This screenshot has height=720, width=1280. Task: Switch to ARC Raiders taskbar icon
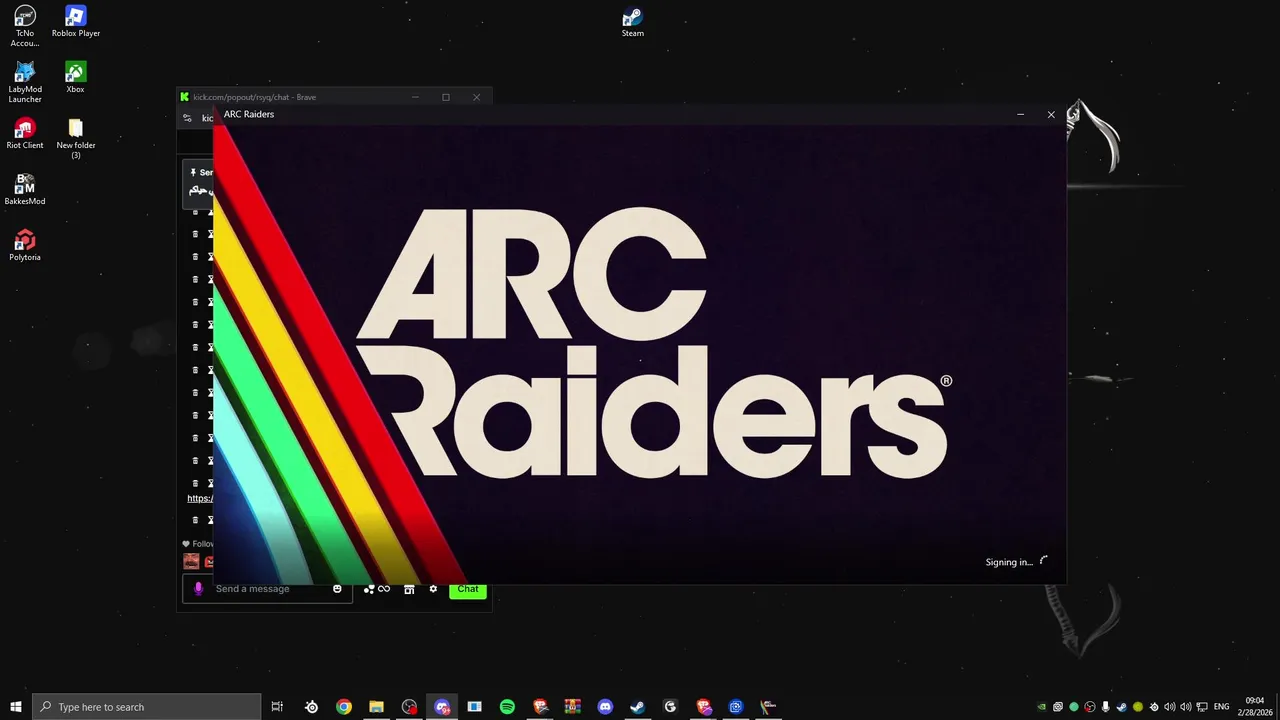point(768,707)
